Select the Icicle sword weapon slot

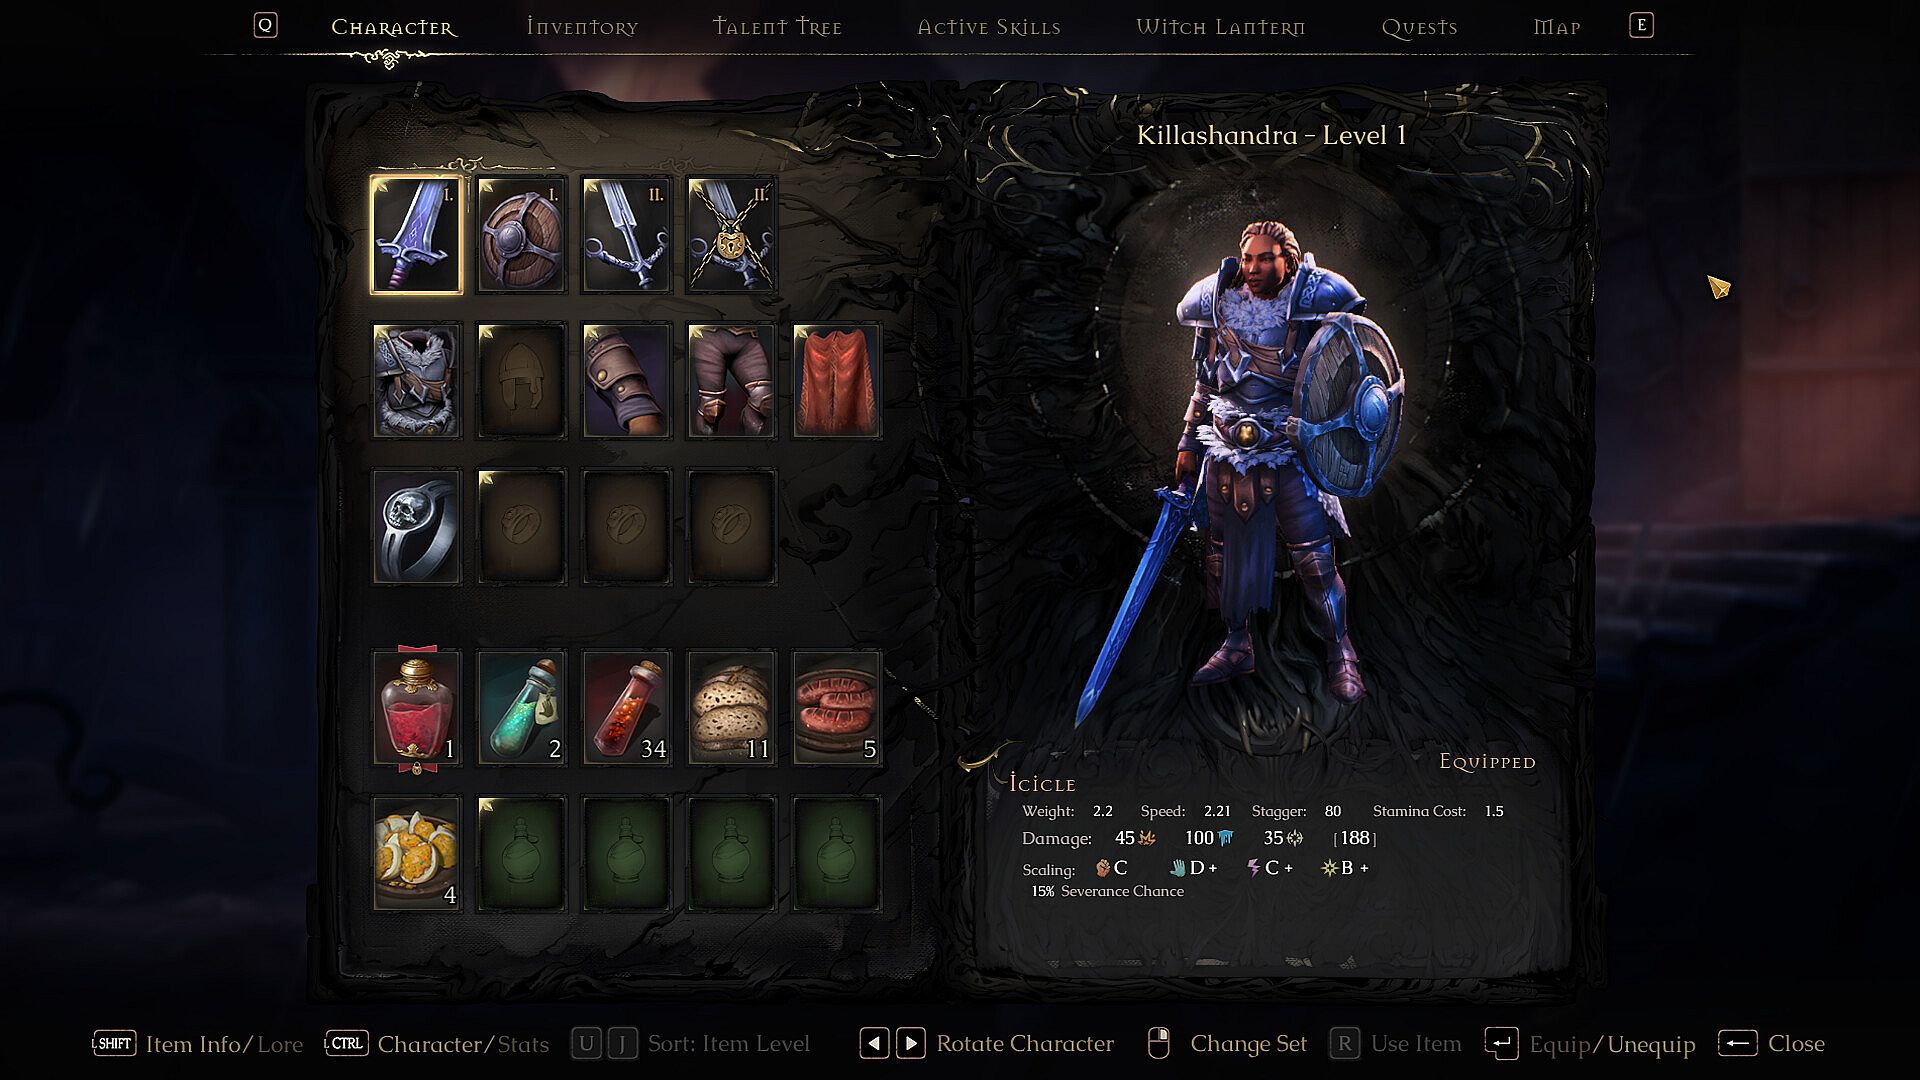(x=416, y=235)
